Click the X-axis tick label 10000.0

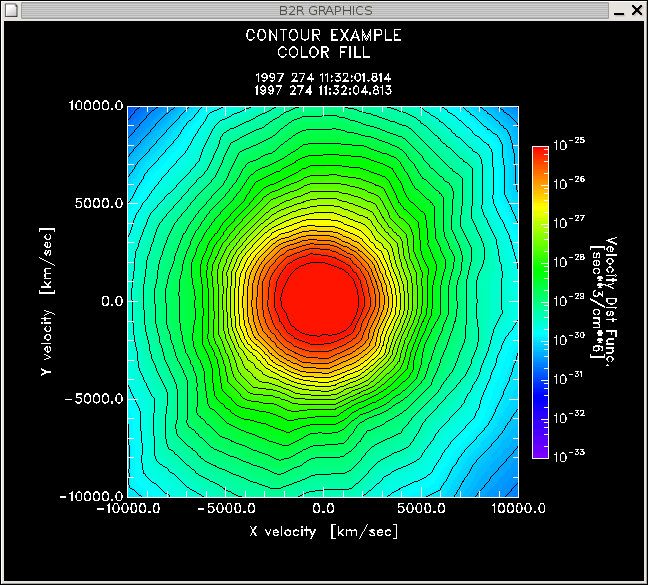tap(519, 509)
